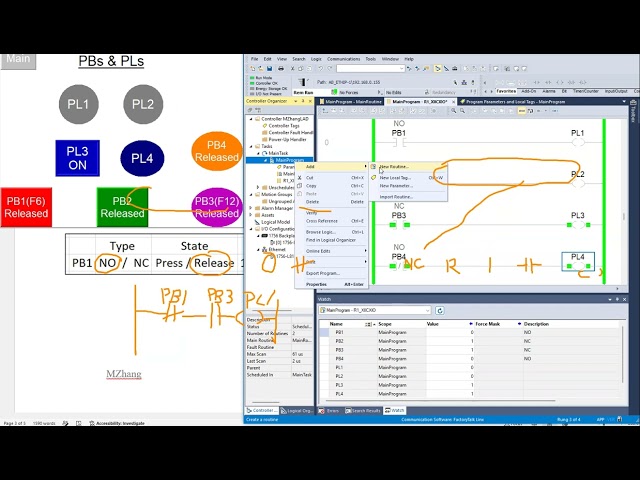Click the Save icon in the Studio 5000 toolbar
The image size is (640, 480).
pyautogui.click(x=269, y=69)
